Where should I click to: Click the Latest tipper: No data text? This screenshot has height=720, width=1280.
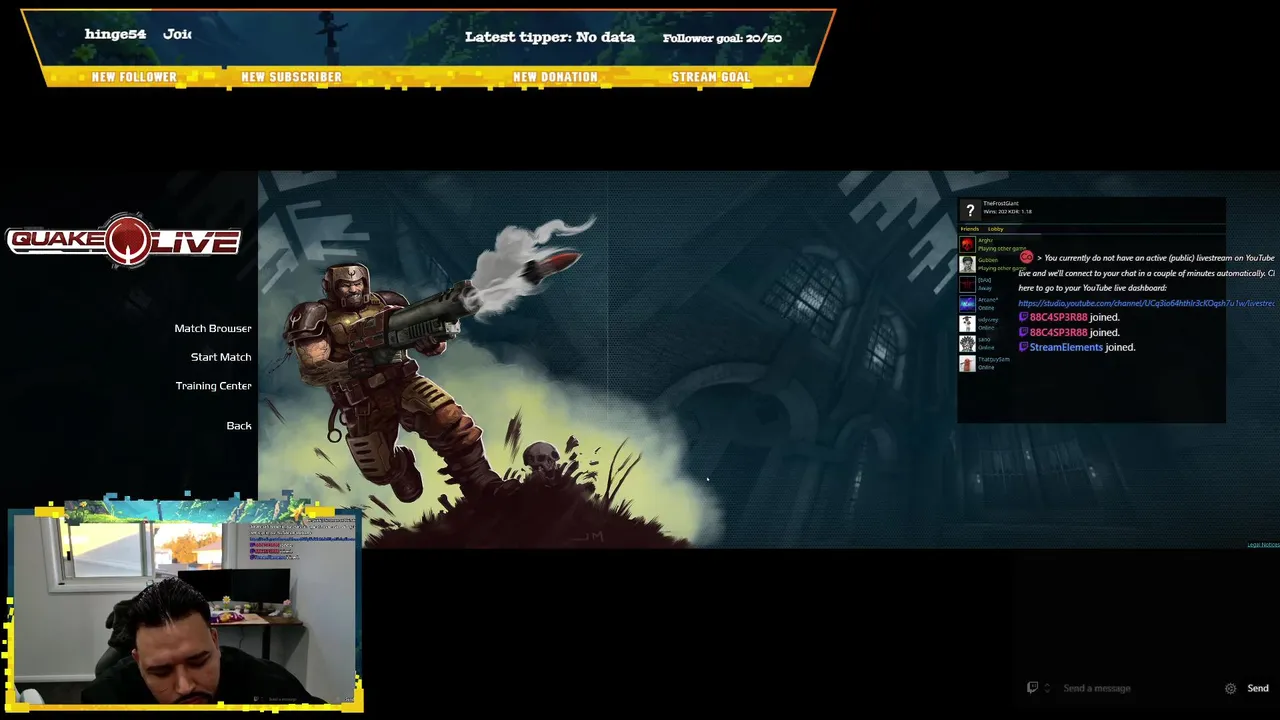[x=550, y=37]
